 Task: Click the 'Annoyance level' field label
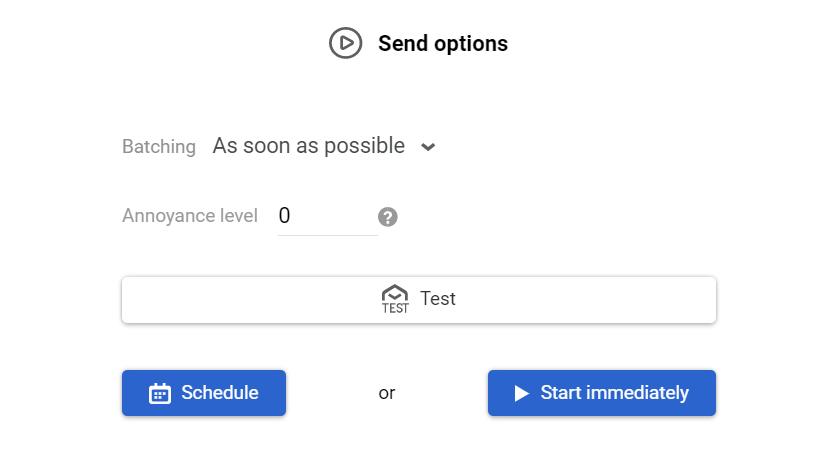(190, 216)
